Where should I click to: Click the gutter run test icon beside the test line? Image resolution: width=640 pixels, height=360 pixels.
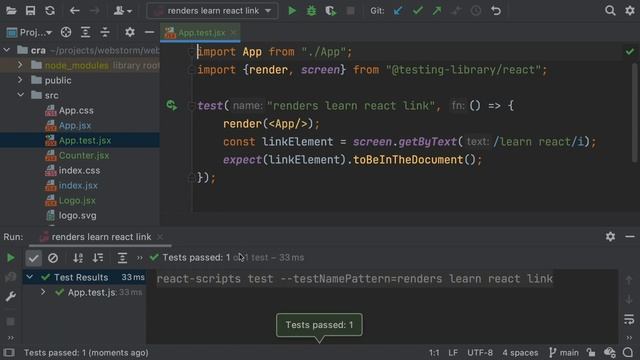pos(172,106)
